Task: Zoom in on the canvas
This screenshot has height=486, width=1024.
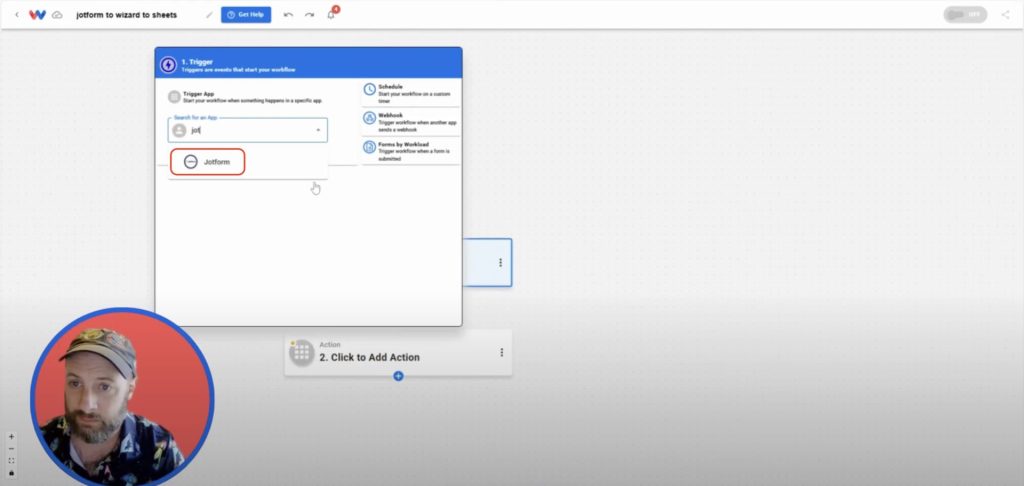Action: coord(11,436)
